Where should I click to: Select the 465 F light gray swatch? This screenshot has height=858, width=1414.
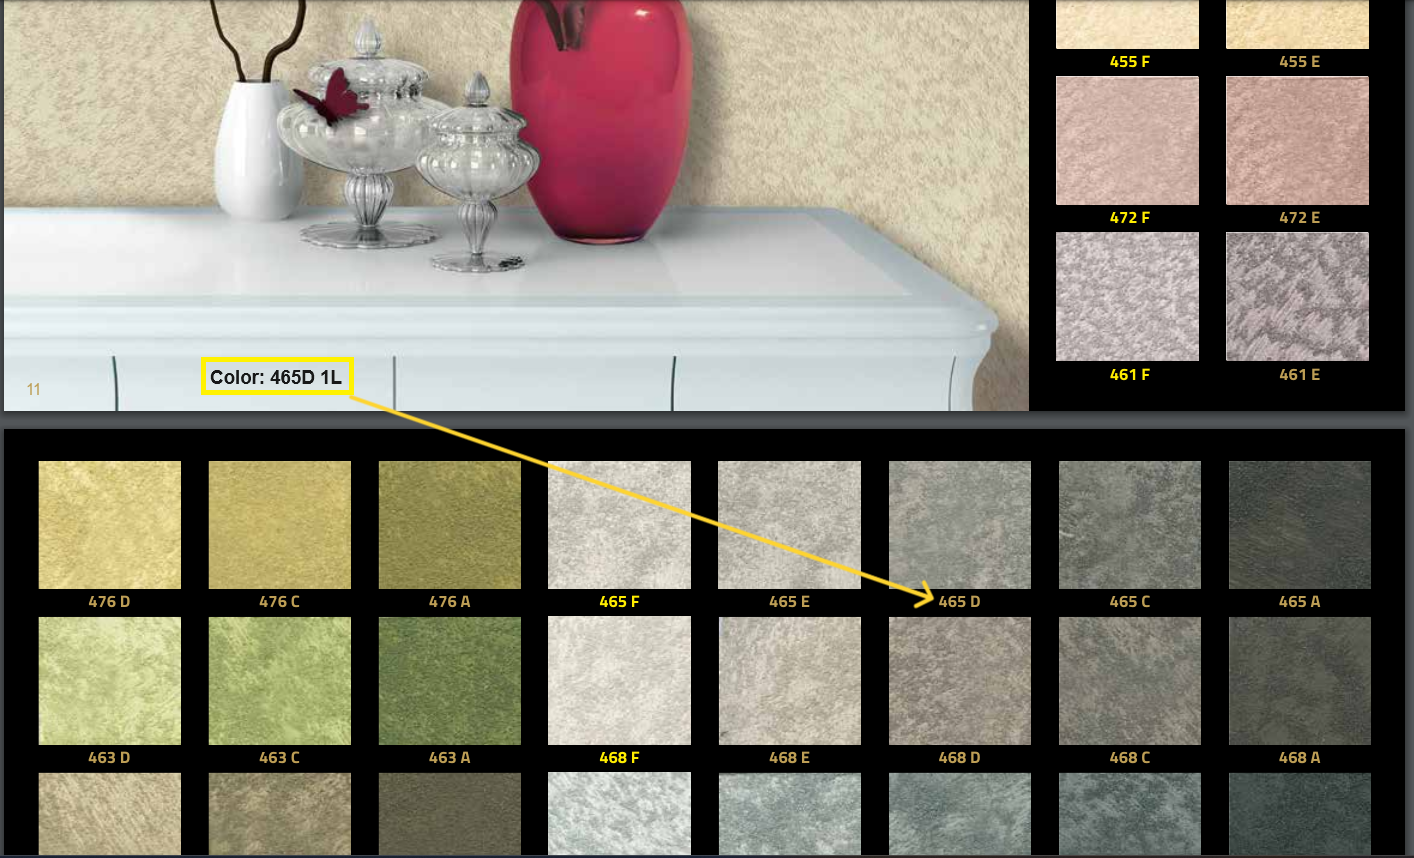point(619,525)
